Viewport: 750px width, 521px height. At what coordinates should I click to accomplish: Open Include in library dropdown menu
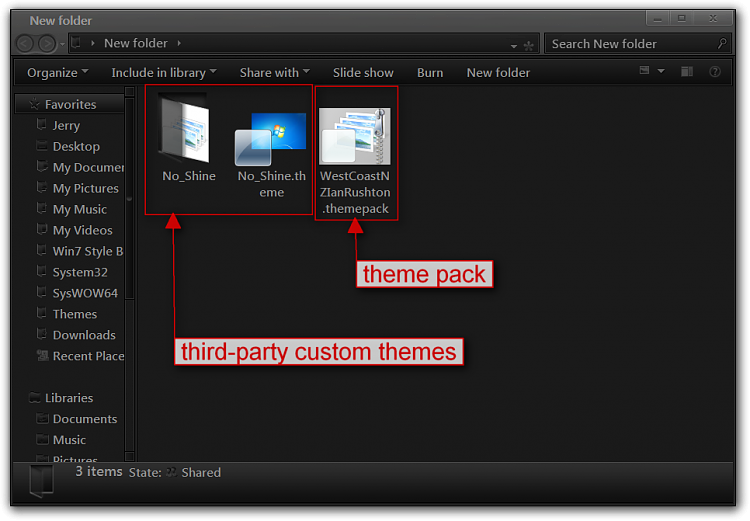164,73
